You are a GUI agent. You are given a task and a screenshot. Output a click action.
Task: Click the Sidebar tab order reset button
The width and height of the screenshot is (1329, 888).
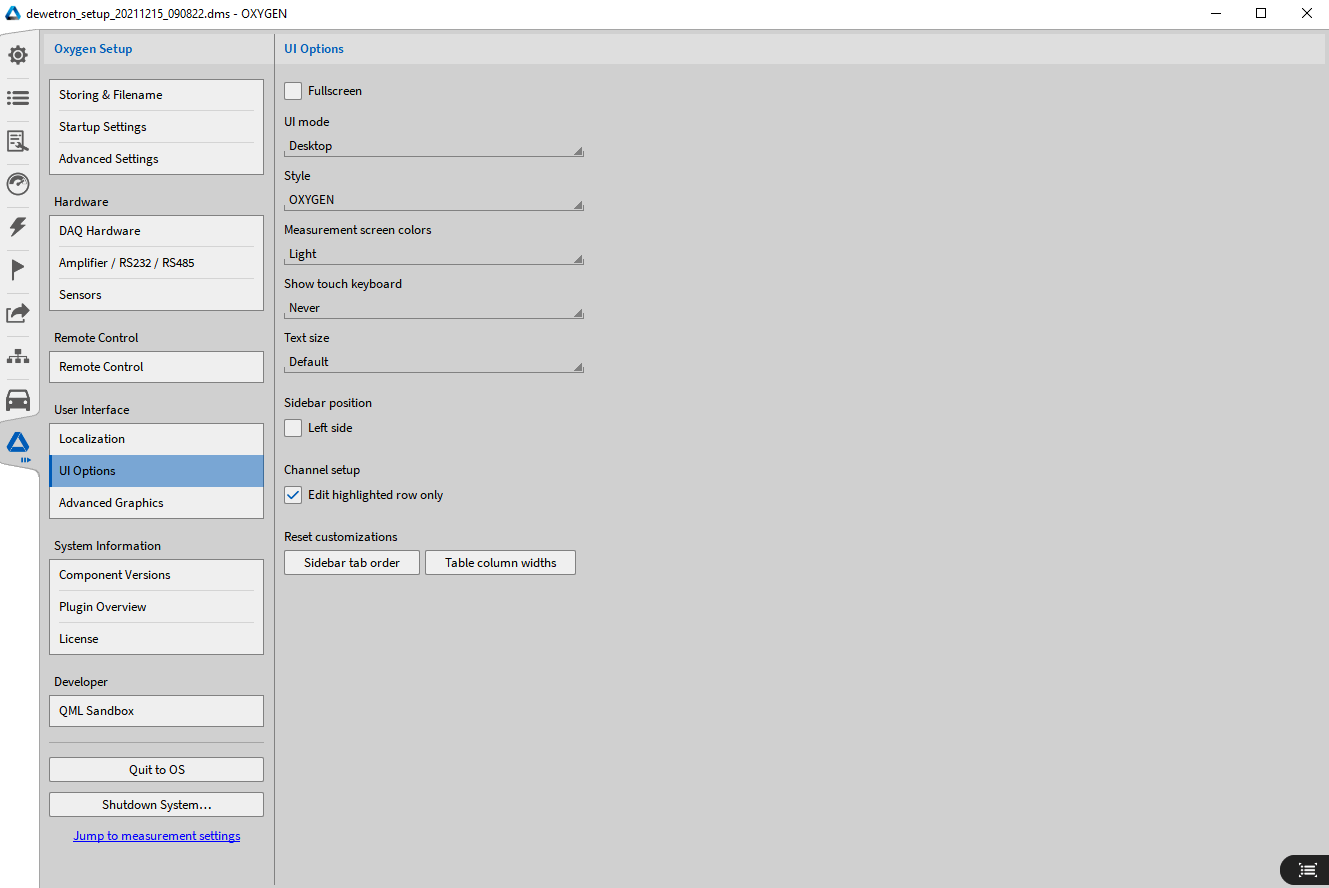point(352,563)
